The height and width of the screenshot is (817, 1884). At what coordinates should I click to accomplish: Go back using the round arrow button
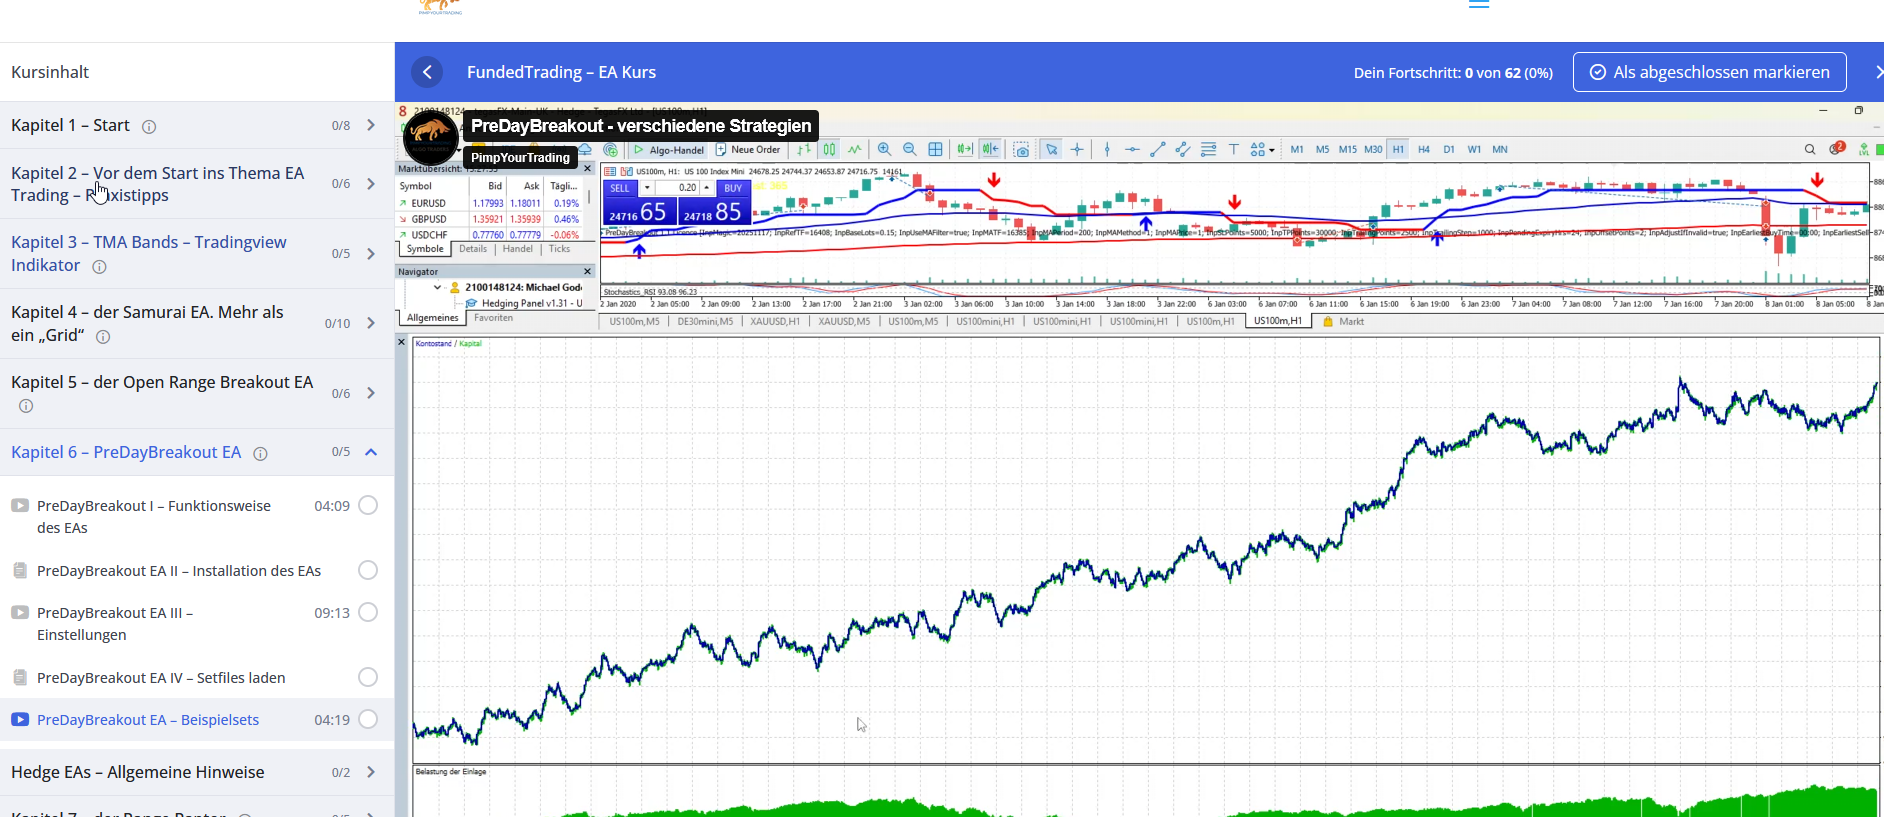[427, 72]
